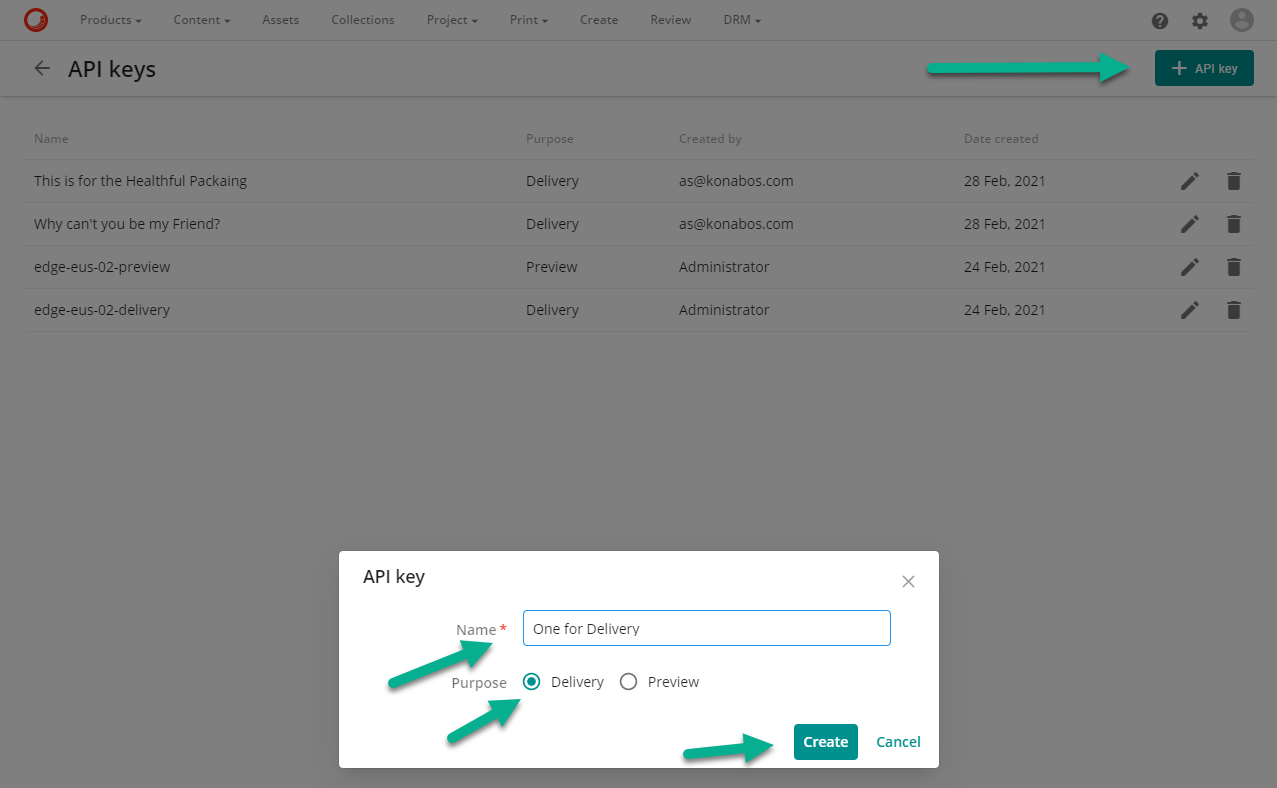
Task: Click as@konabos.com in the Healthful Packaing row
Action: pos(736,181)
